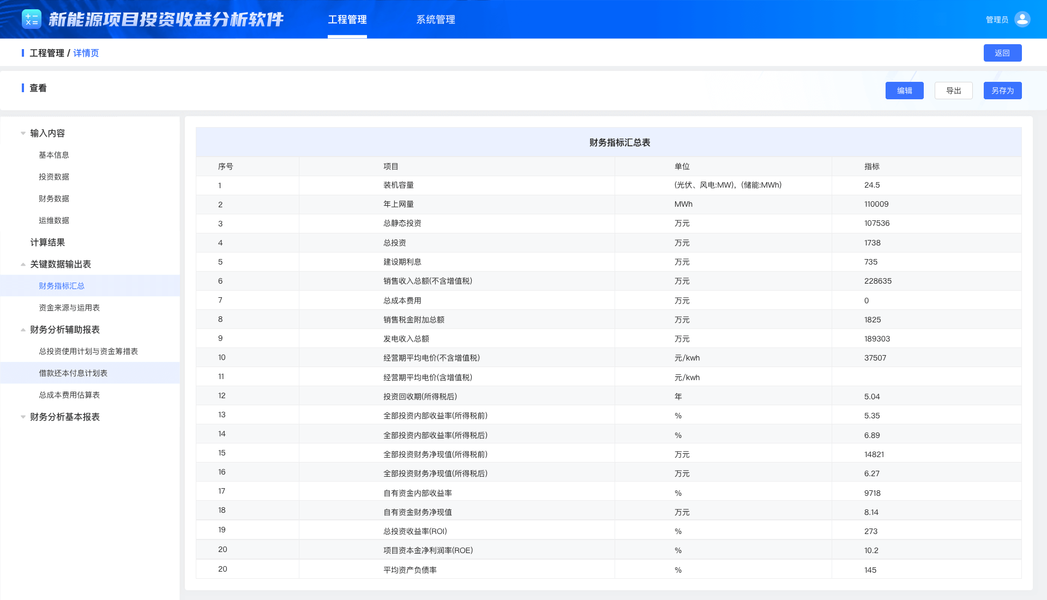Click the 销售税金附加总额 cell

414,320
